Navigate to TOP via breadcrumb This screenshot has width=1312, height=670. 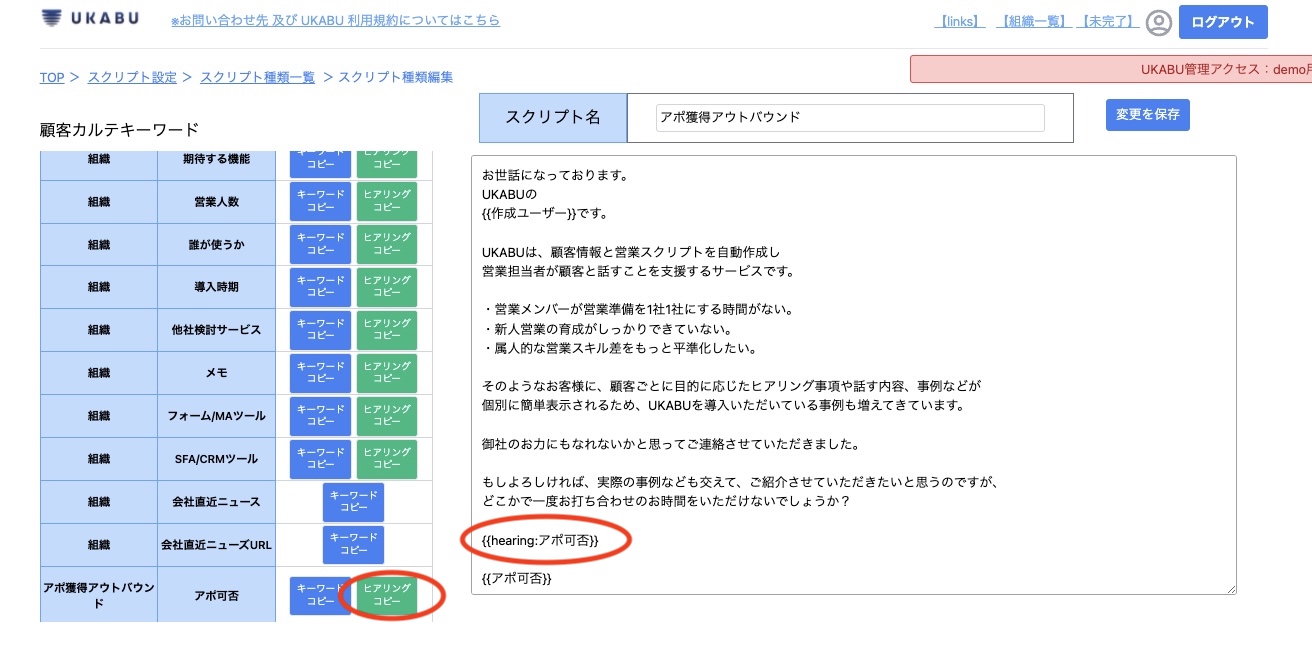click(51, 77)
